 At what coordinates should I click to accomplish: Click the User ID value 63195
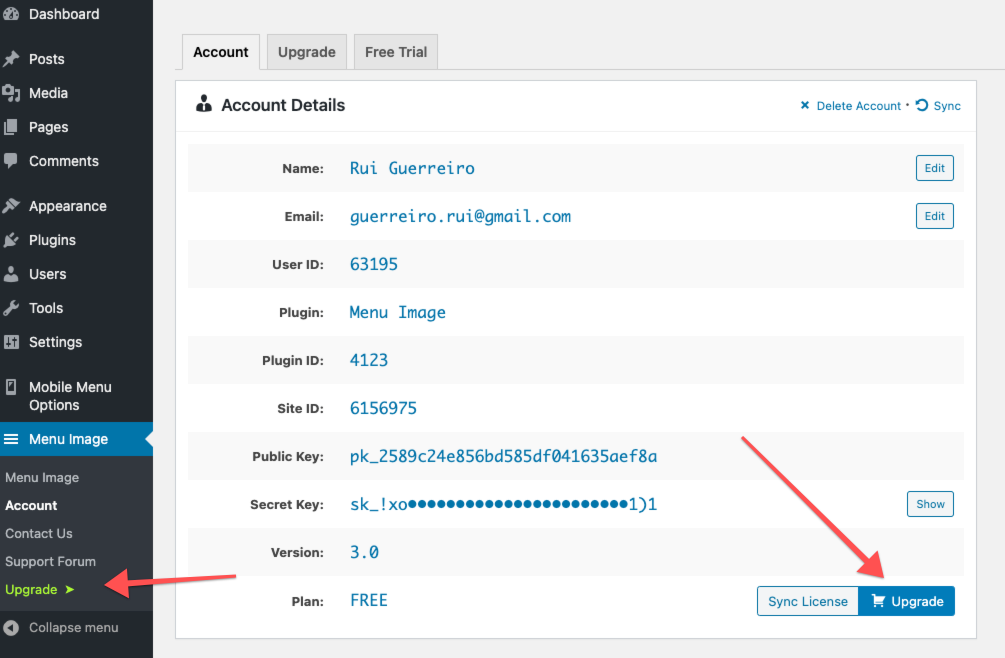374,264
